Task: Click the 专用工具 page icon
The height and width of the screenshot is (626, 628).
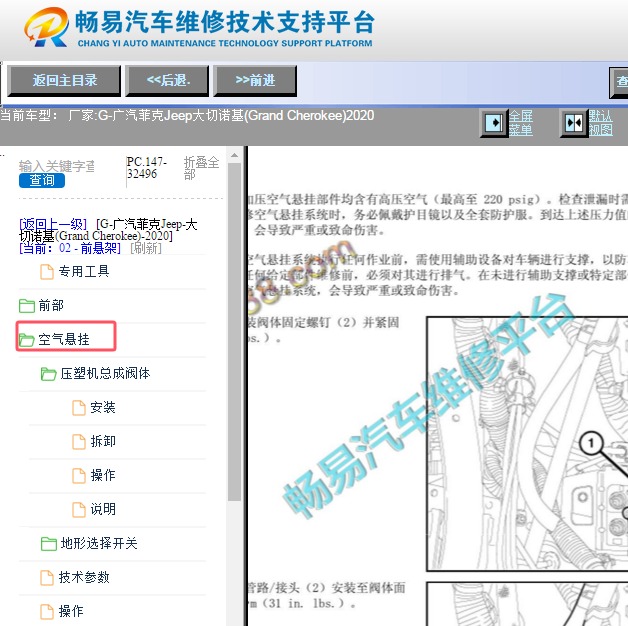Action: [47, 272]
